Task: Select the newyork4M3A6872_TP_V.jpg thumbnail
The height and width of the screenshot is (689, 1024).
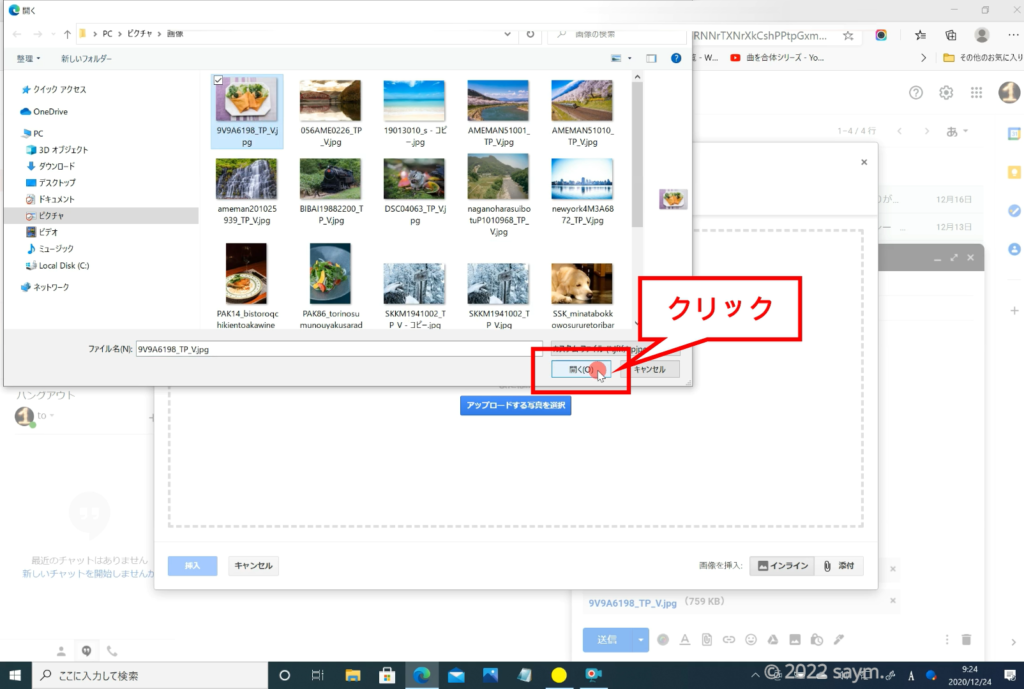Action: coord(582,179)
